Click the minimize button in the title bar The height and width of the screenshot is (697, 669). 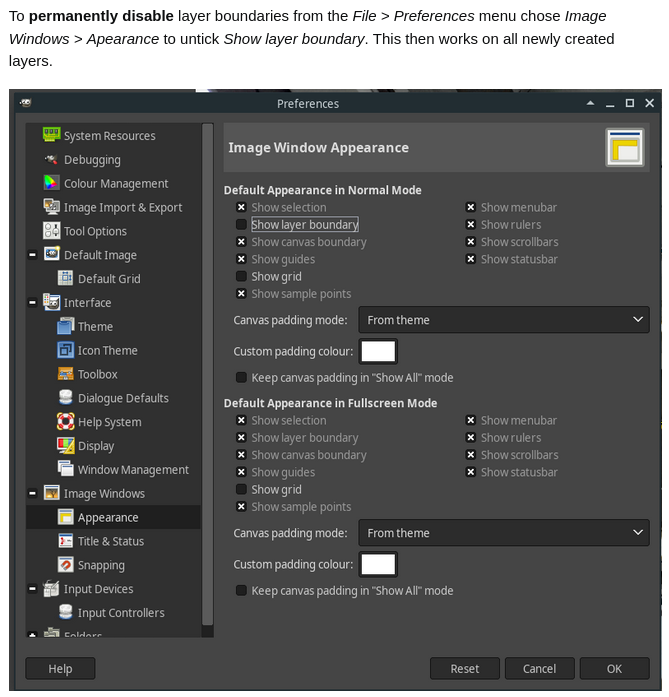tap(610, 104)
